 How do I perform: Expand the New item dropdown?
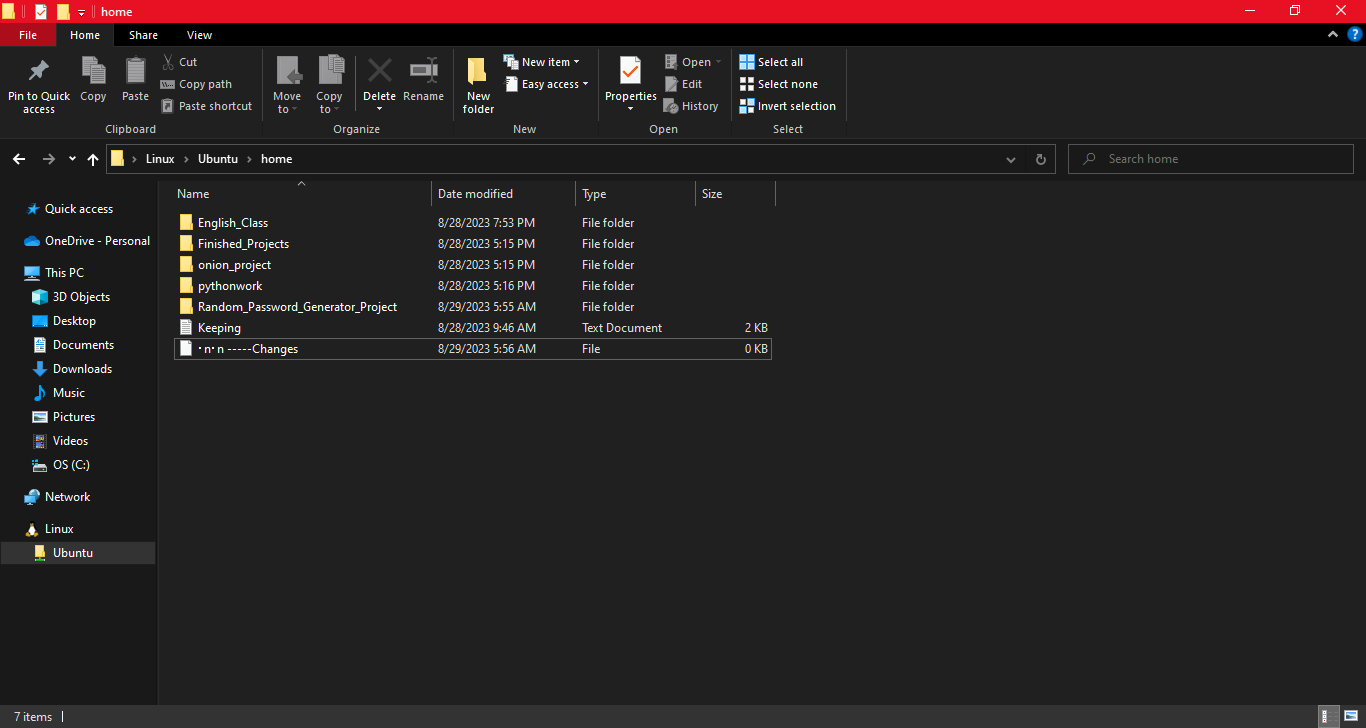click(x=541, y=62)
